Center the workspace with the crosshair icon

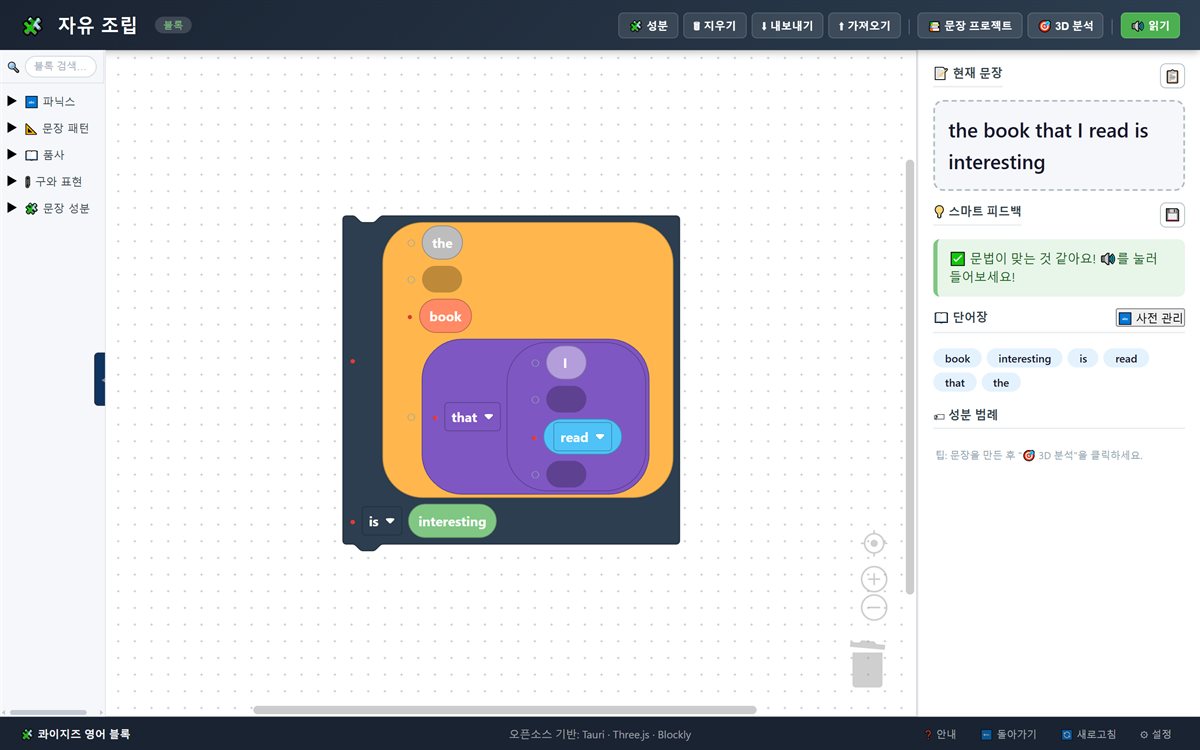point(874,543)
